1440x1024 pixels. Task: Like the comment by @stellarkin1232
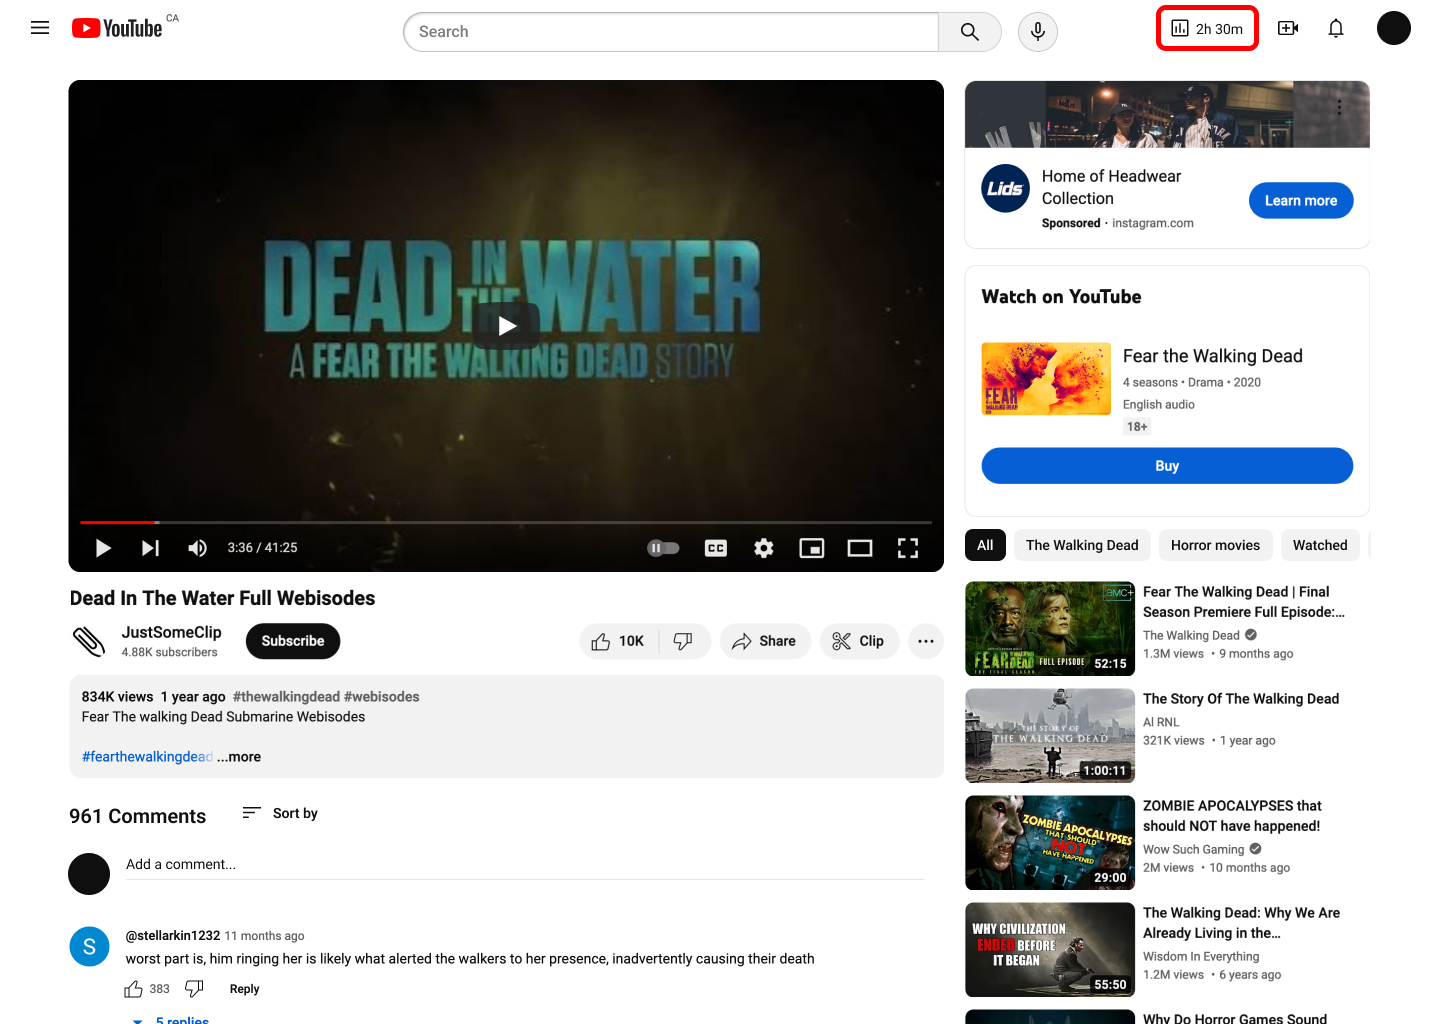[x=134, y=989]
